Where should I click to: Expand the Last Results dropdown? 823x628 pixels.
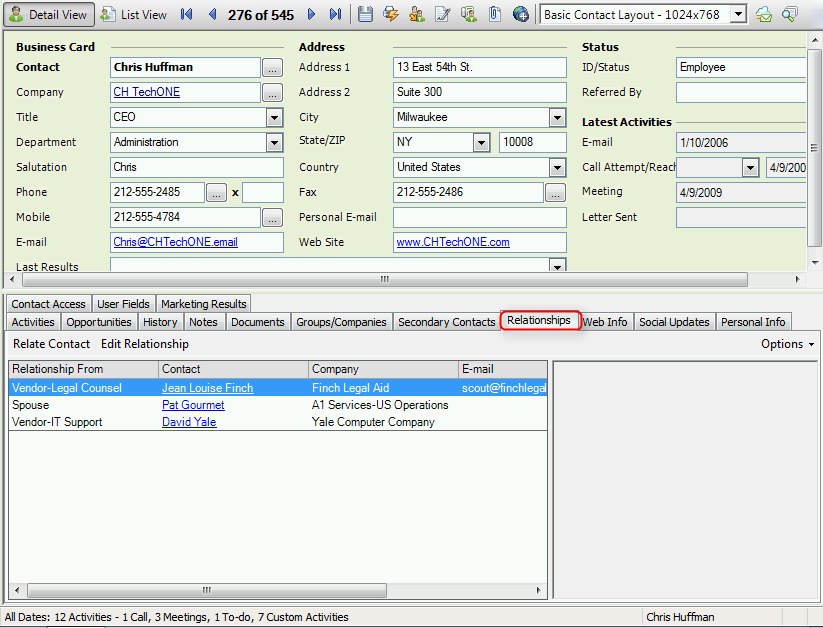point(557,265)
